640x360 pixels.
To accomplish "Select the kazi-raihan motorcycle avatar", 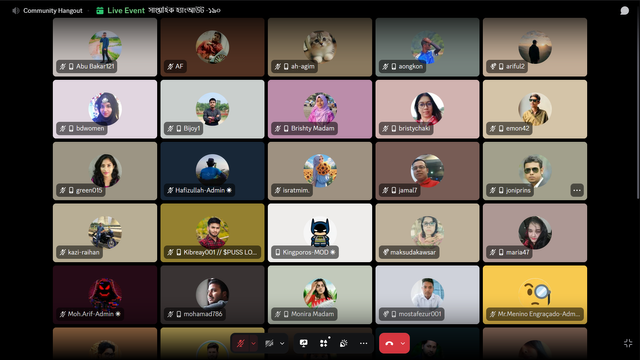I will point(105,233).
